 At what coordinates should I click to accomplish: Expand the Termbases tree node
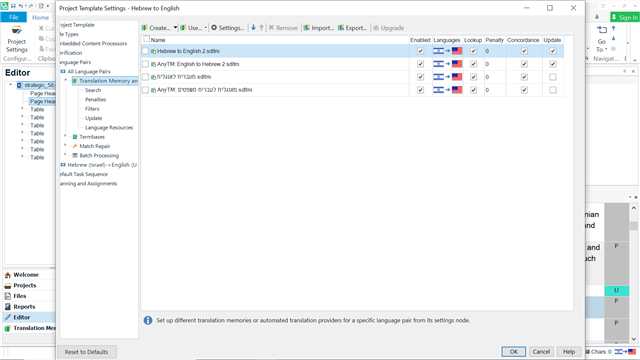pyautogui.click(x=65, y=136)
